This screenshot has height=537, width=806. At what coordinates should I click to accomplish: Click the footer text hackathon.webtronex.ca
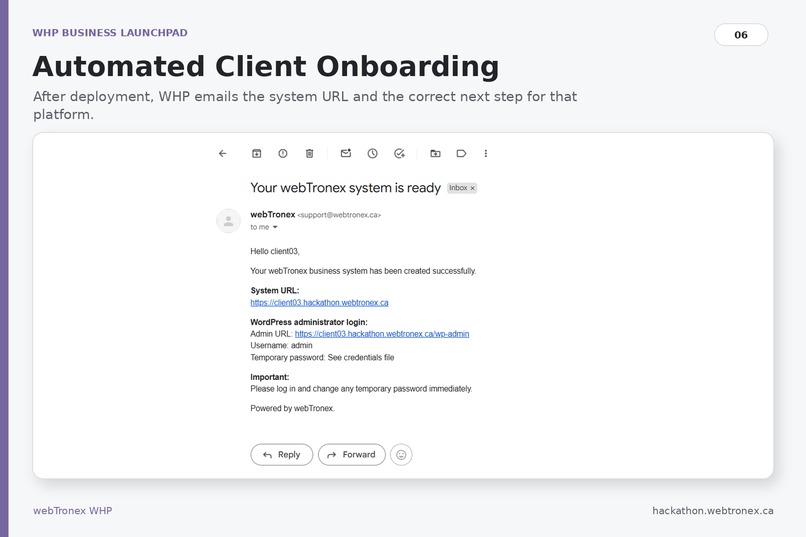coord(713,510)
